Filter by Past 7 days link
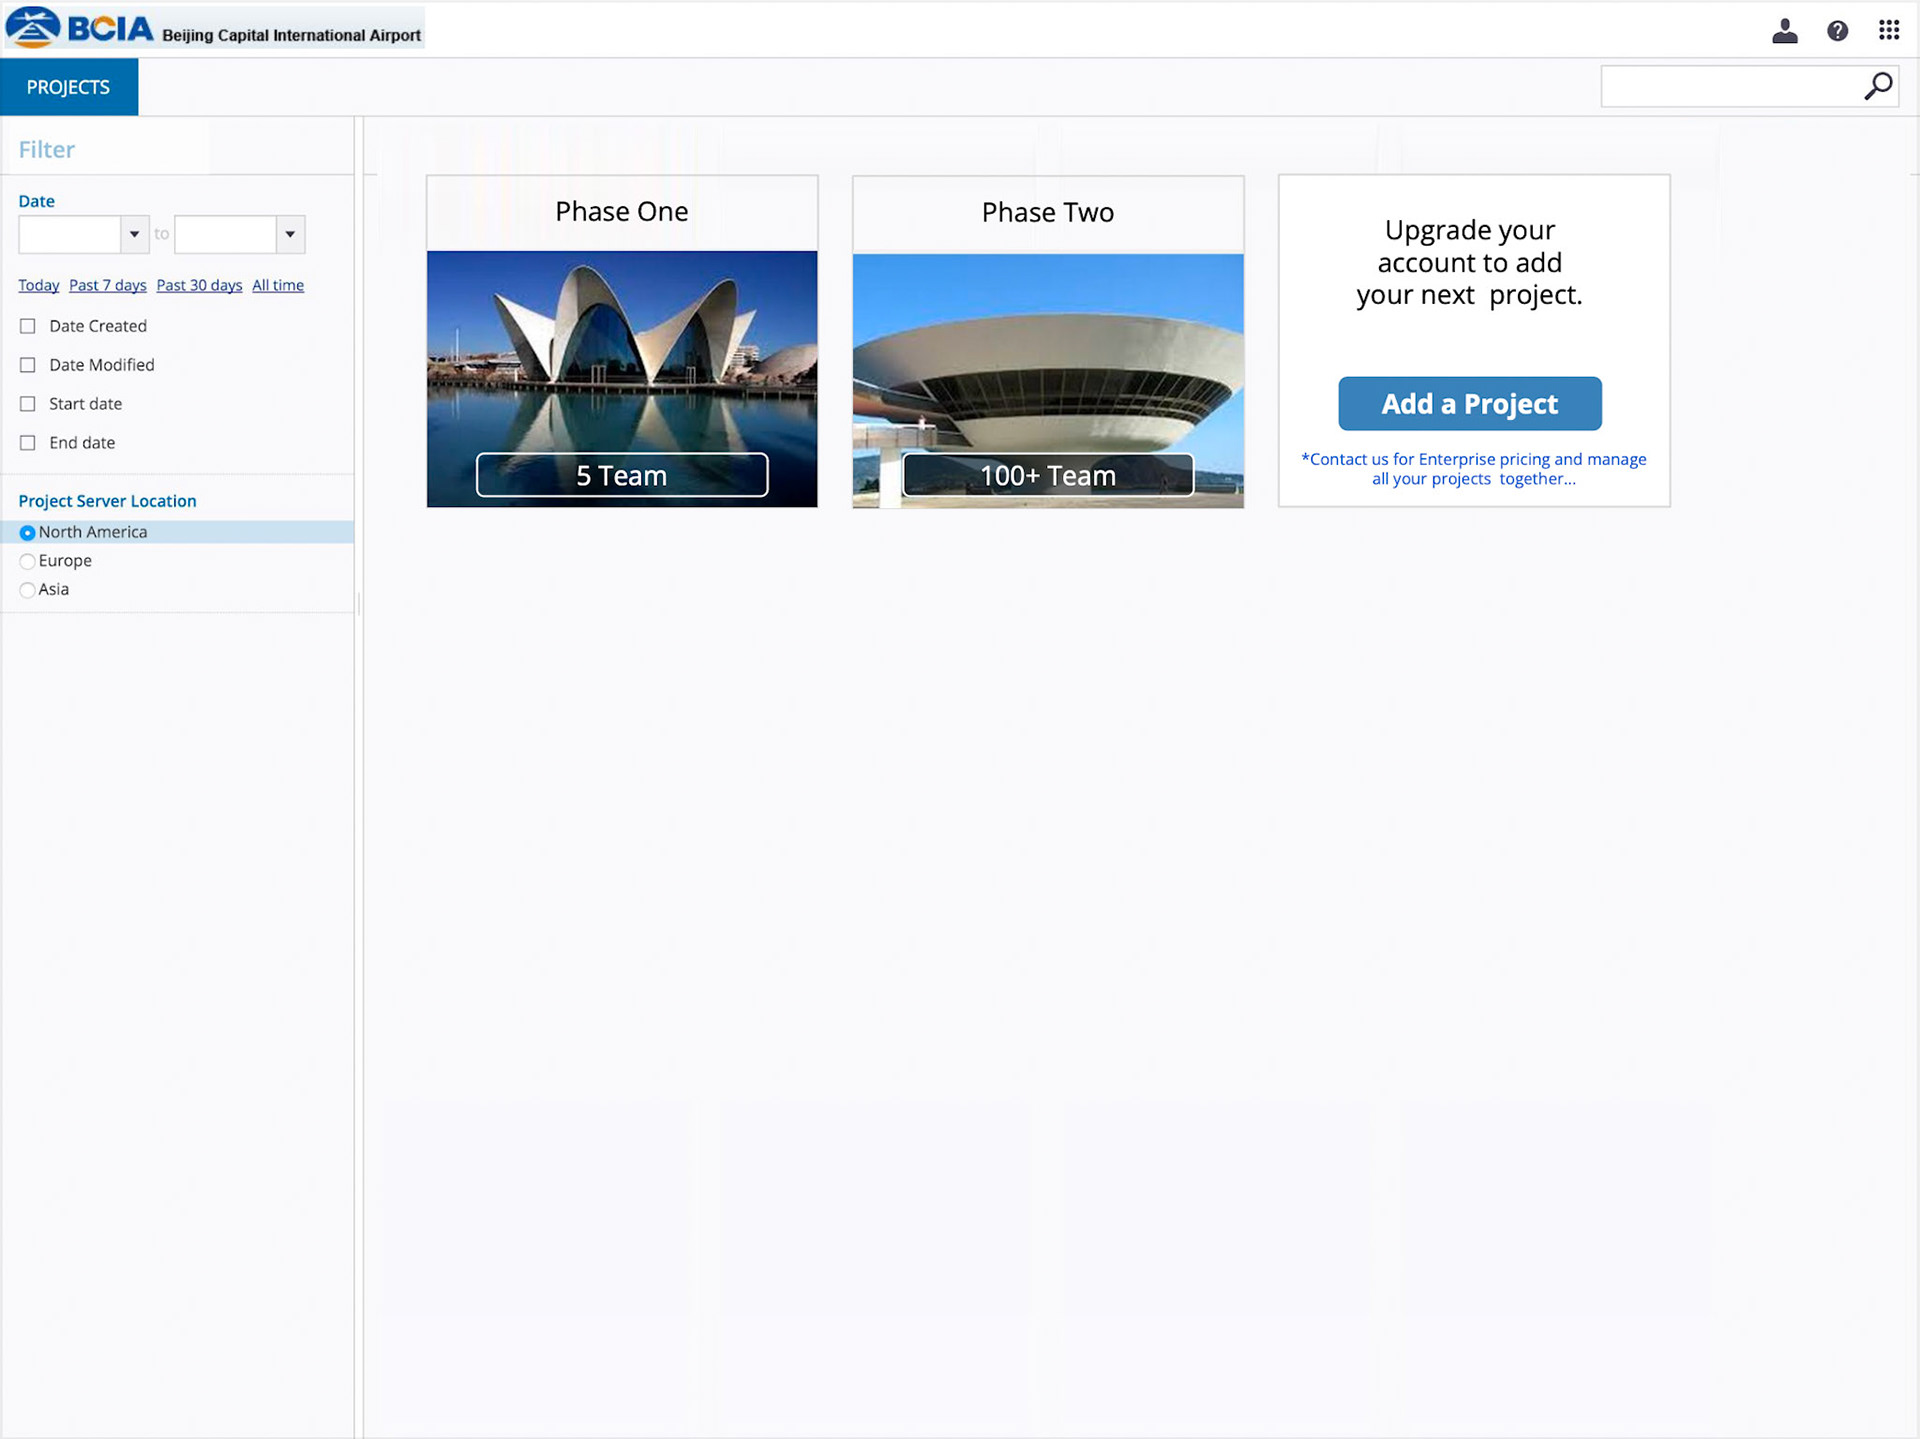Screen dimensions: 1920x1439 pyautogui.click(x=107, y=285)
